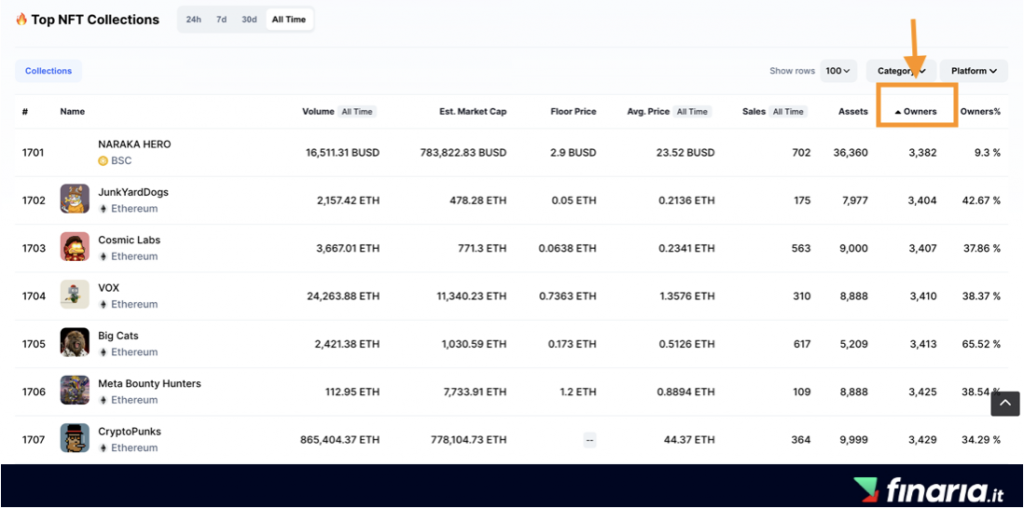The width and height of the screenshot is (1024, 509).
Task: Open the CryptoPunks name link
Action: point(129,431)
